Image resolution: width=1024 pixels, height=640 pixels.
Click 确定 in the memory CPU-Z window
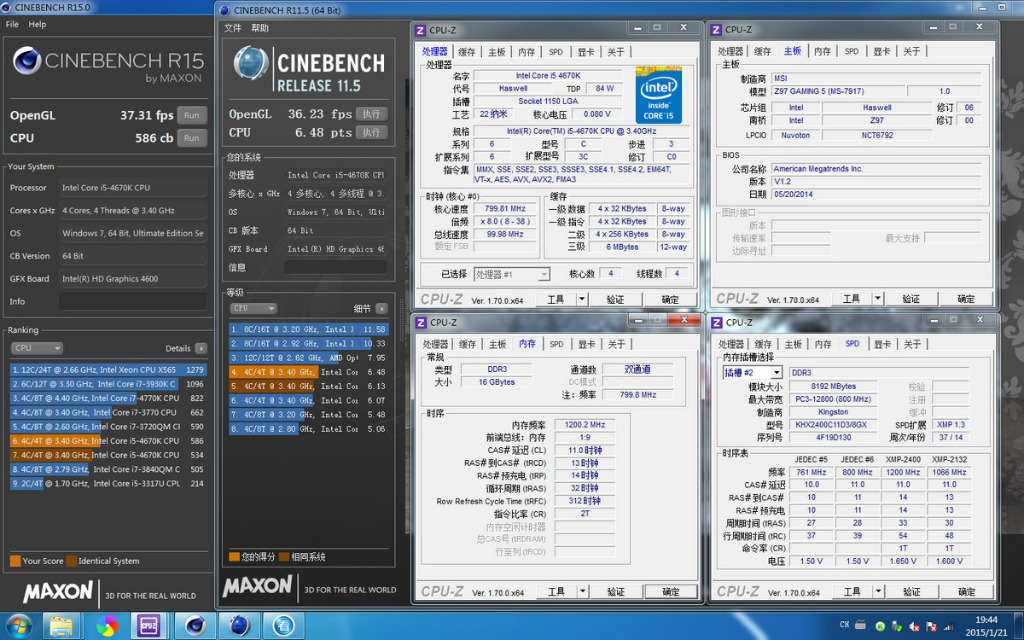click(671, 592)
